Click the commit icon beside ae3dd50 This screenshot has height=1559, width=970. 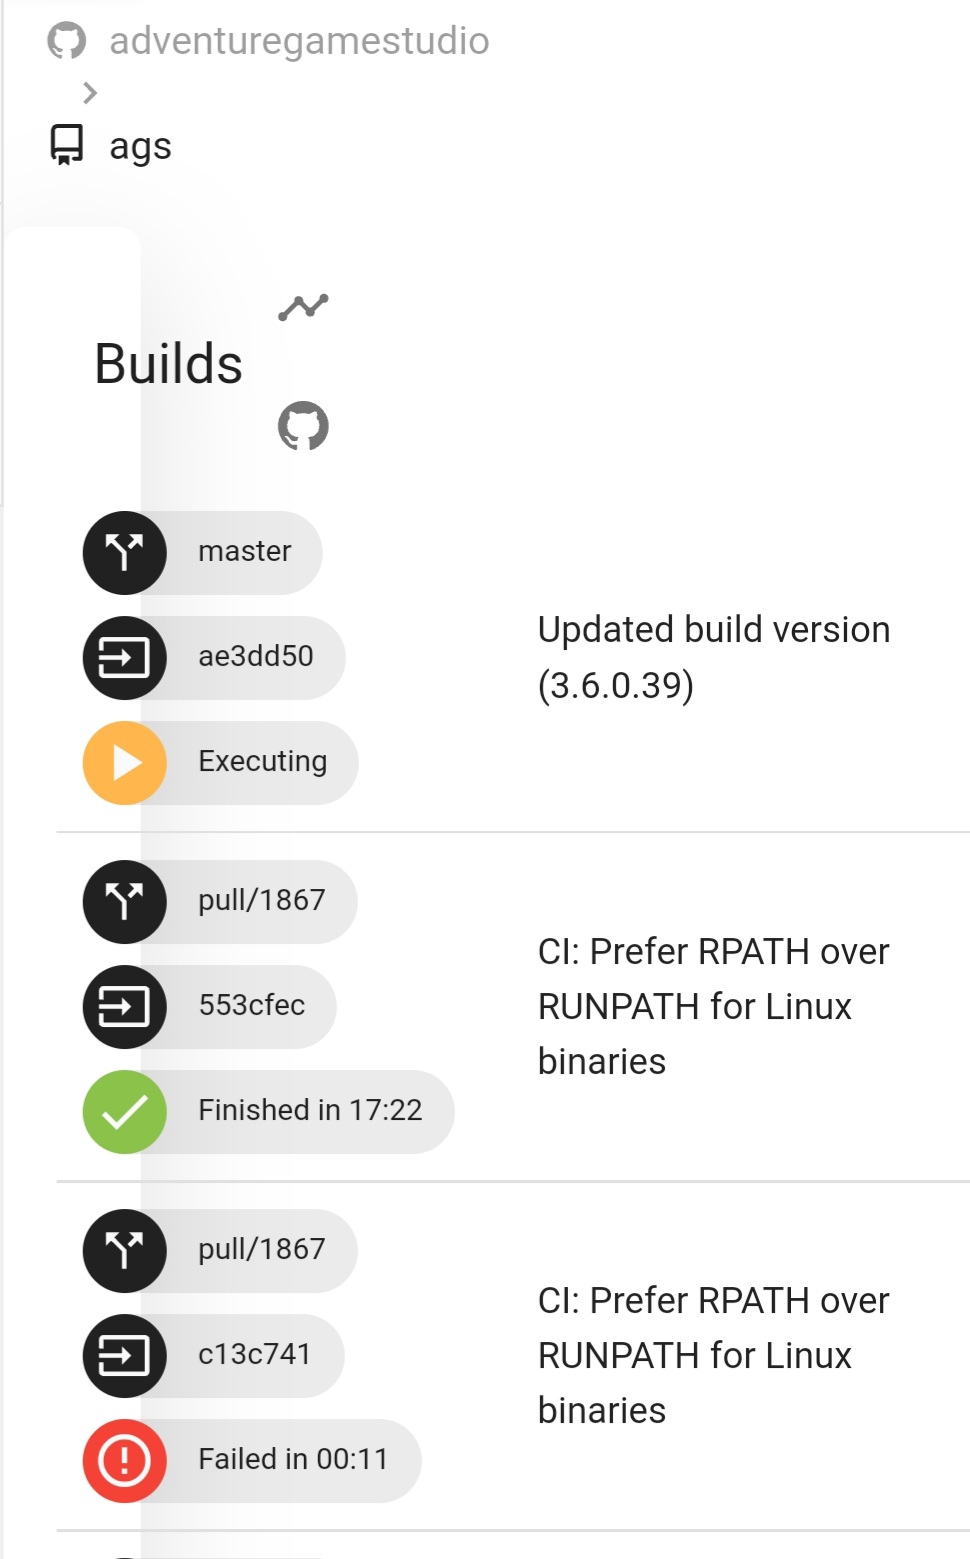(x=124, y=657)
